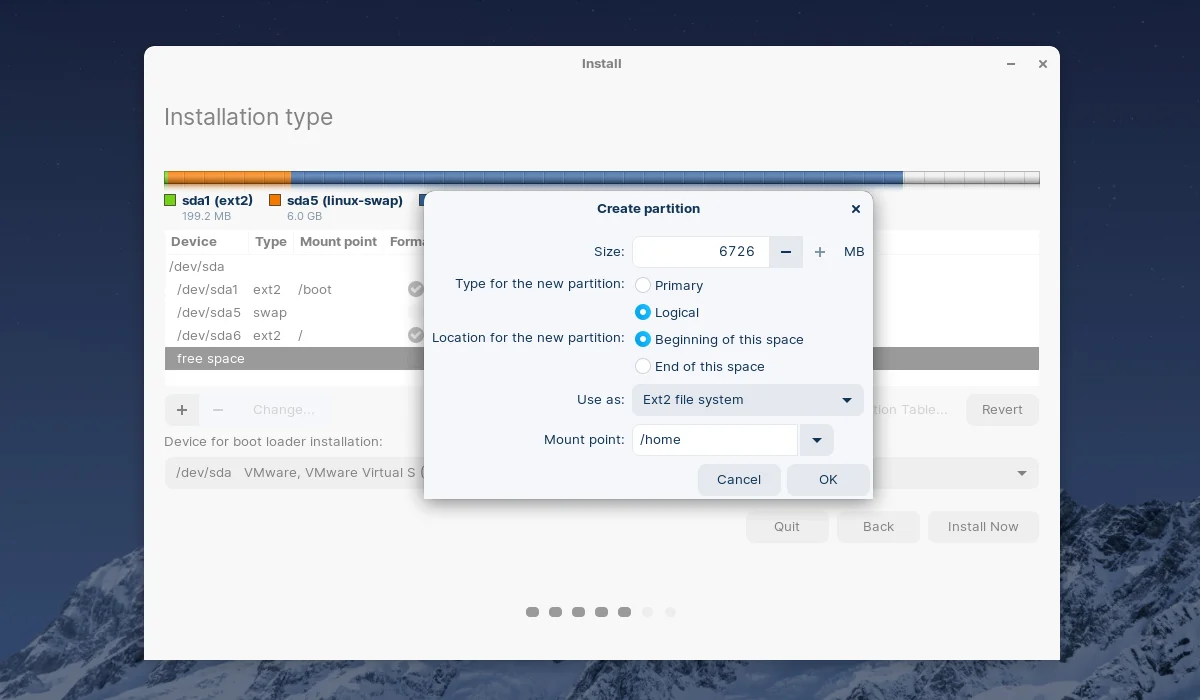Click the Quit button
Viewport: 1200px width, 700px height.
click(x=787, y=527)
